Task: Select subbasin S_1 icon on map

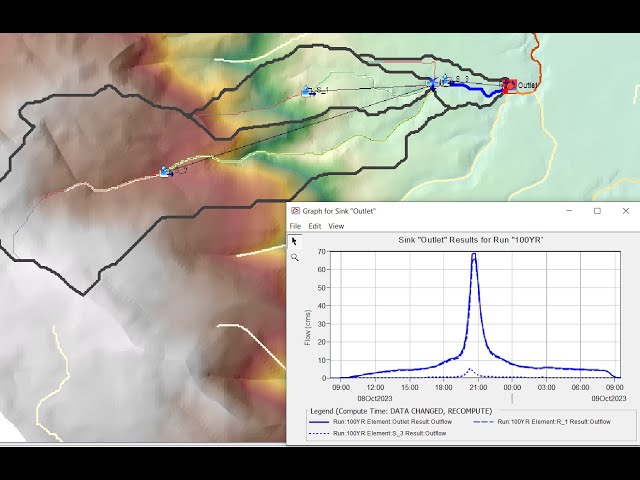Action: (308, 91)
